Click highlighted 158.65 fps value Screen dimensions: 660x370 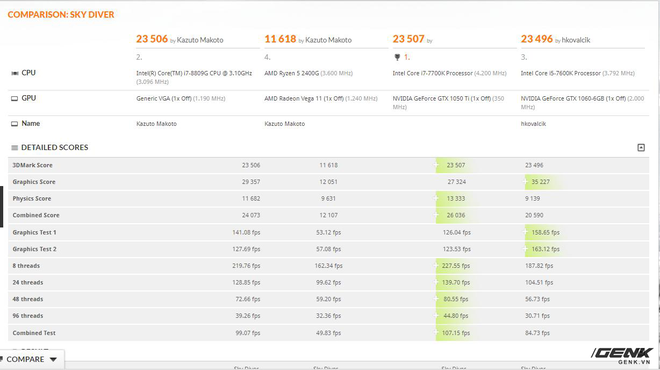click(x=546, y=232)
